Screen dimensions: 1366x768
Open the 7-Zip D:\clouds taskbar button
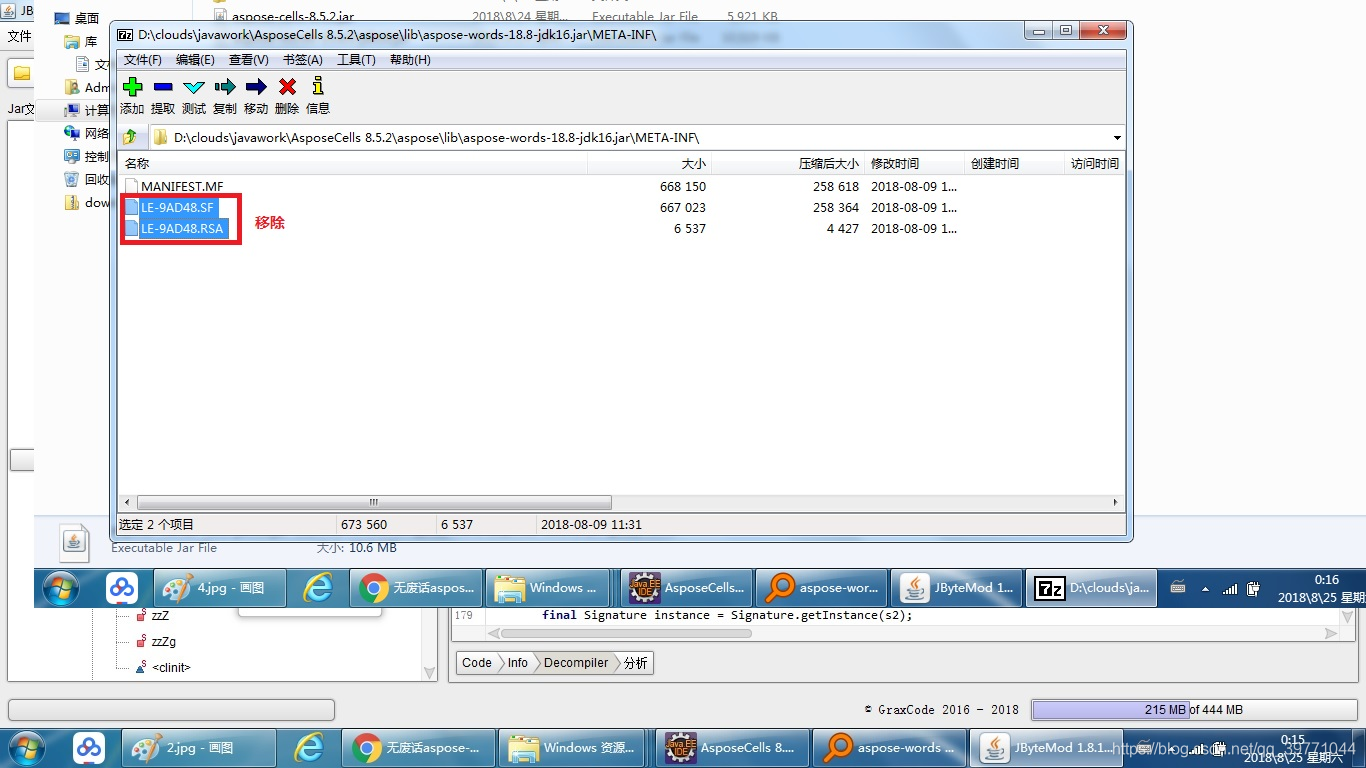(x=1092, y=588)
